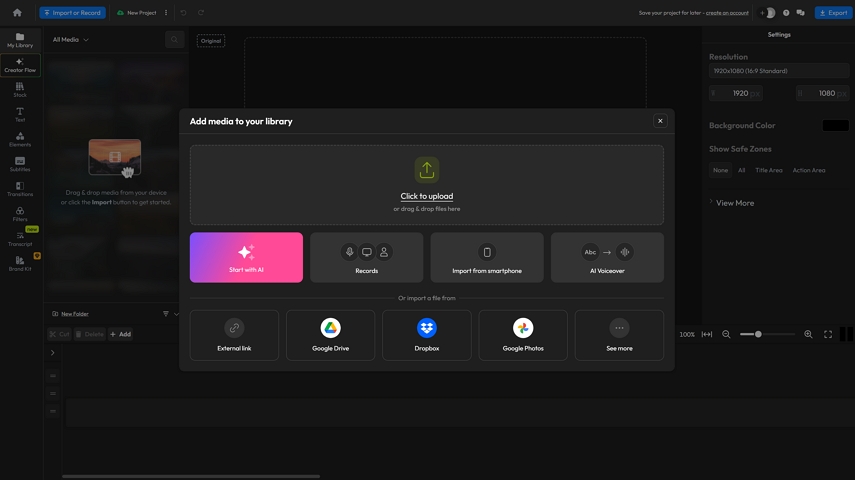Choose External link import option
855x480 pixels.
(x=234, y=335)
